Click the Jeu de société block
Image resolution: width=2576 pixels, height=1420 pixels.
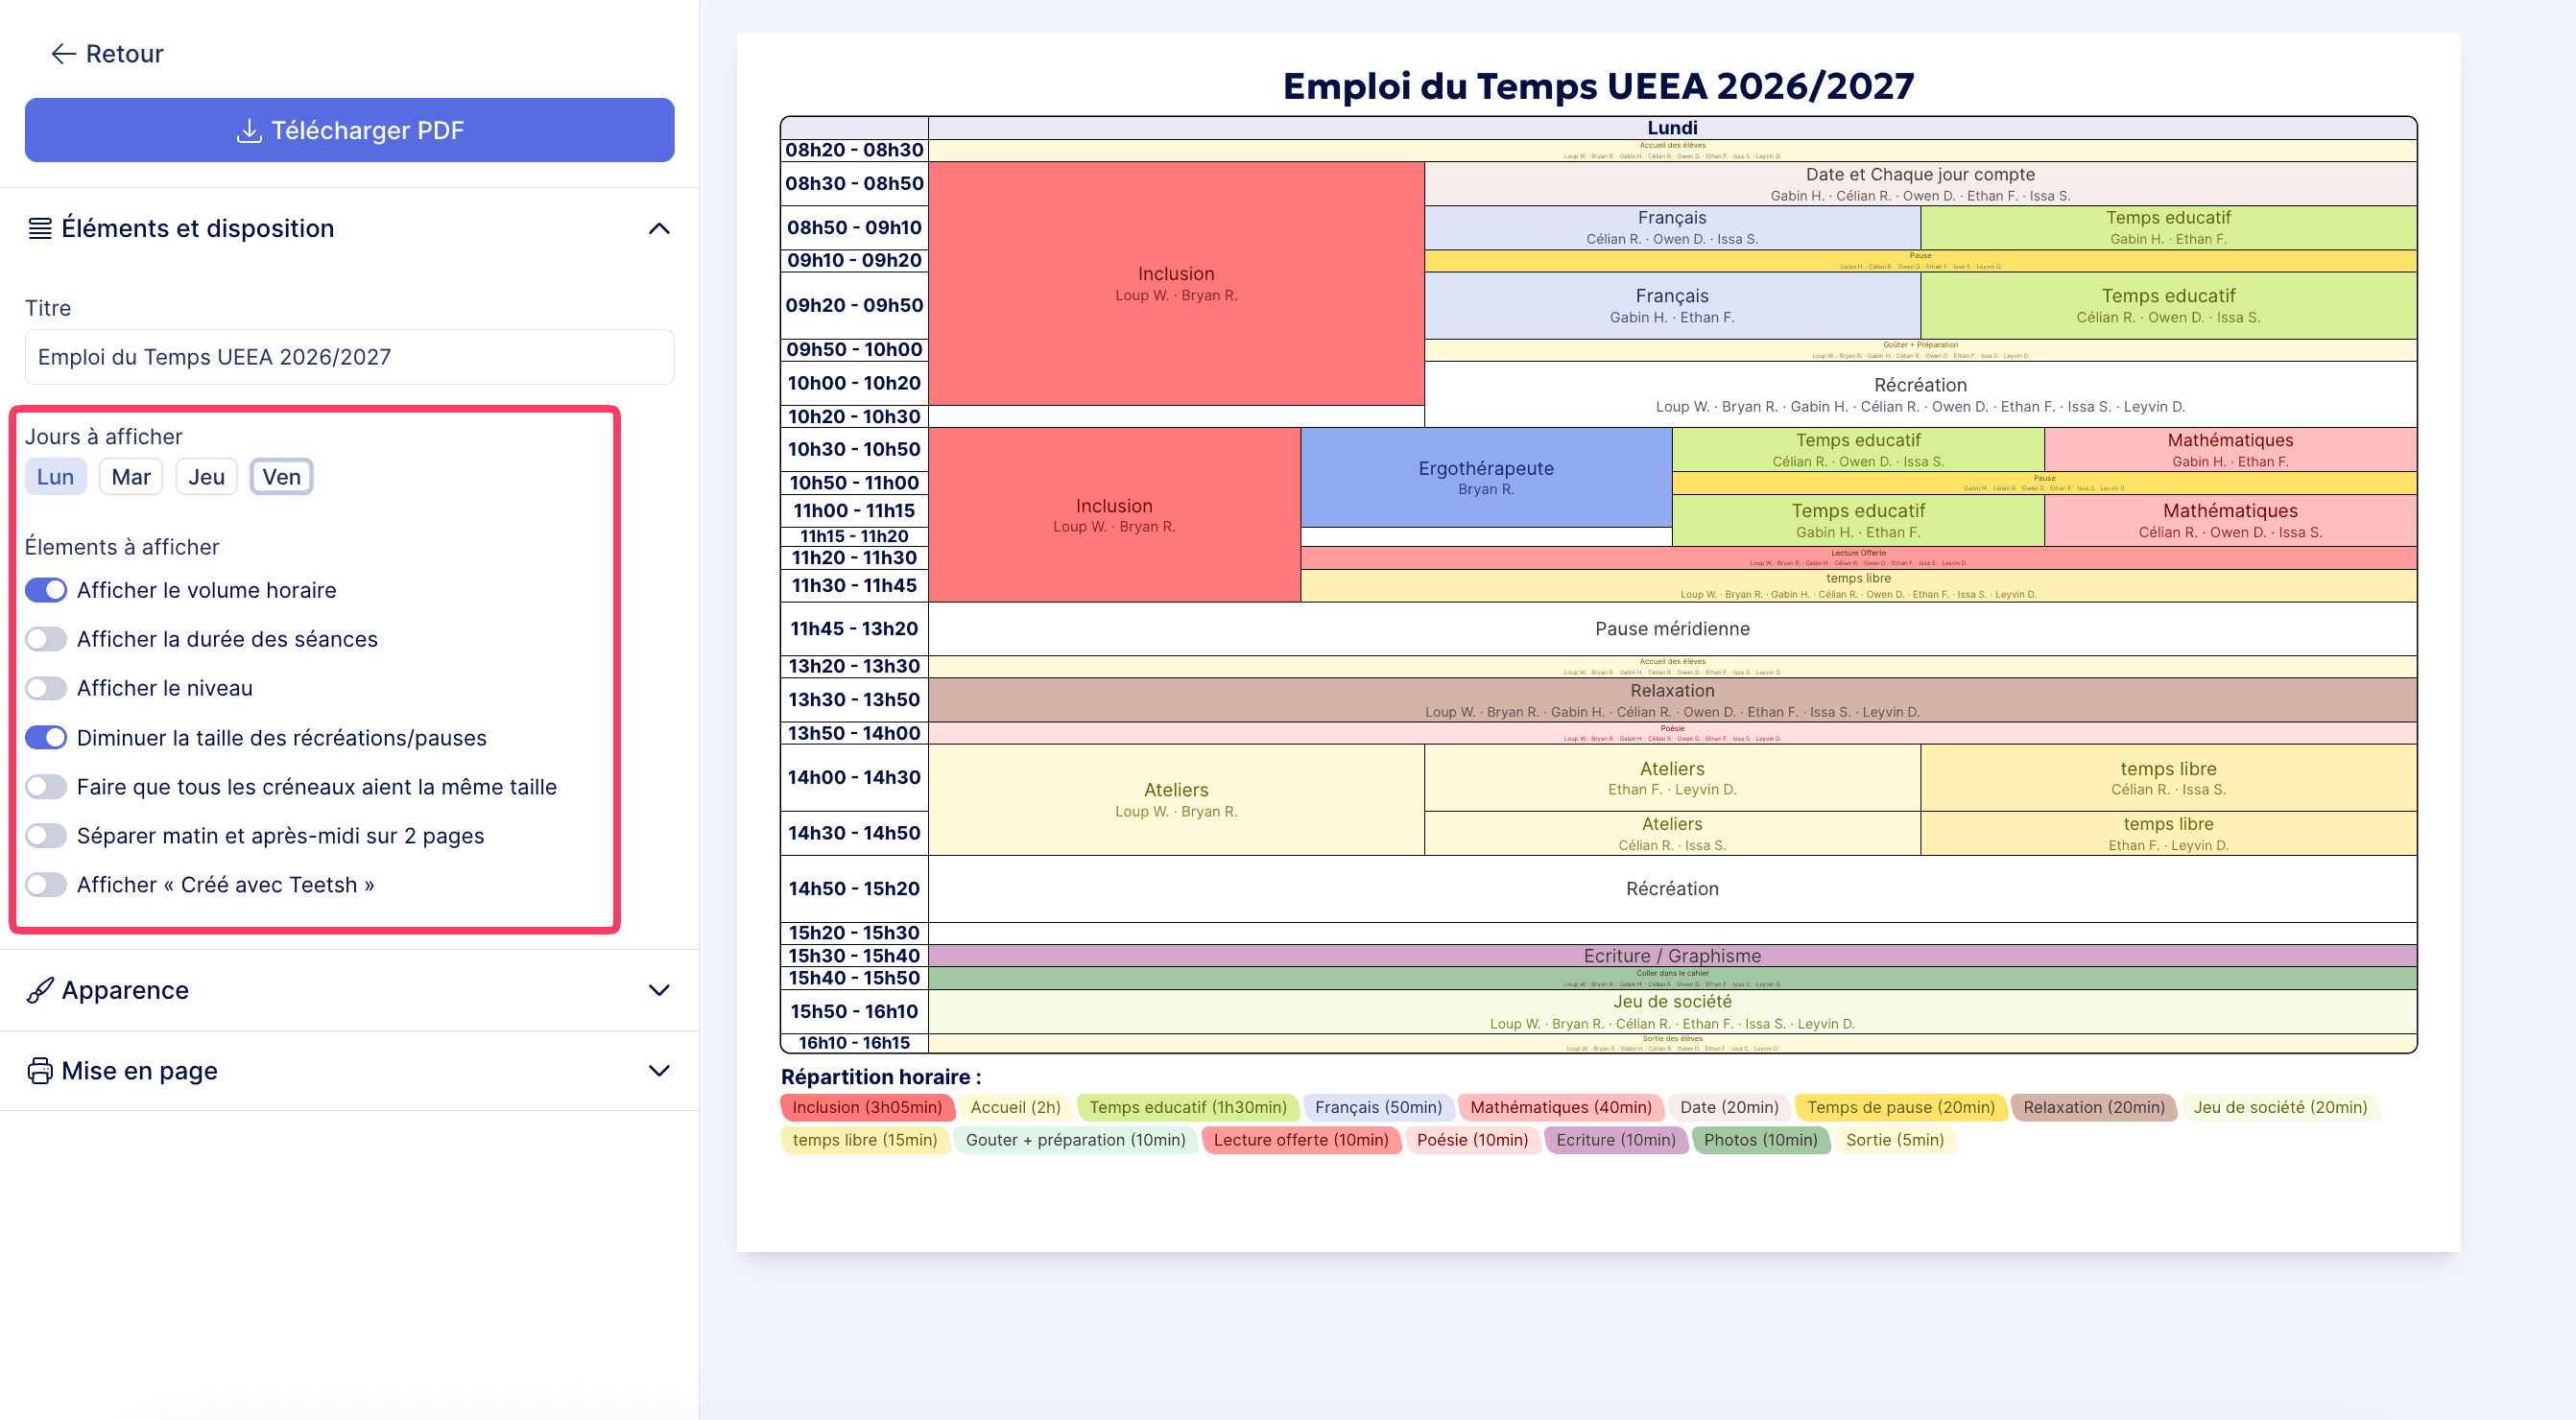click(1672, 1012)
